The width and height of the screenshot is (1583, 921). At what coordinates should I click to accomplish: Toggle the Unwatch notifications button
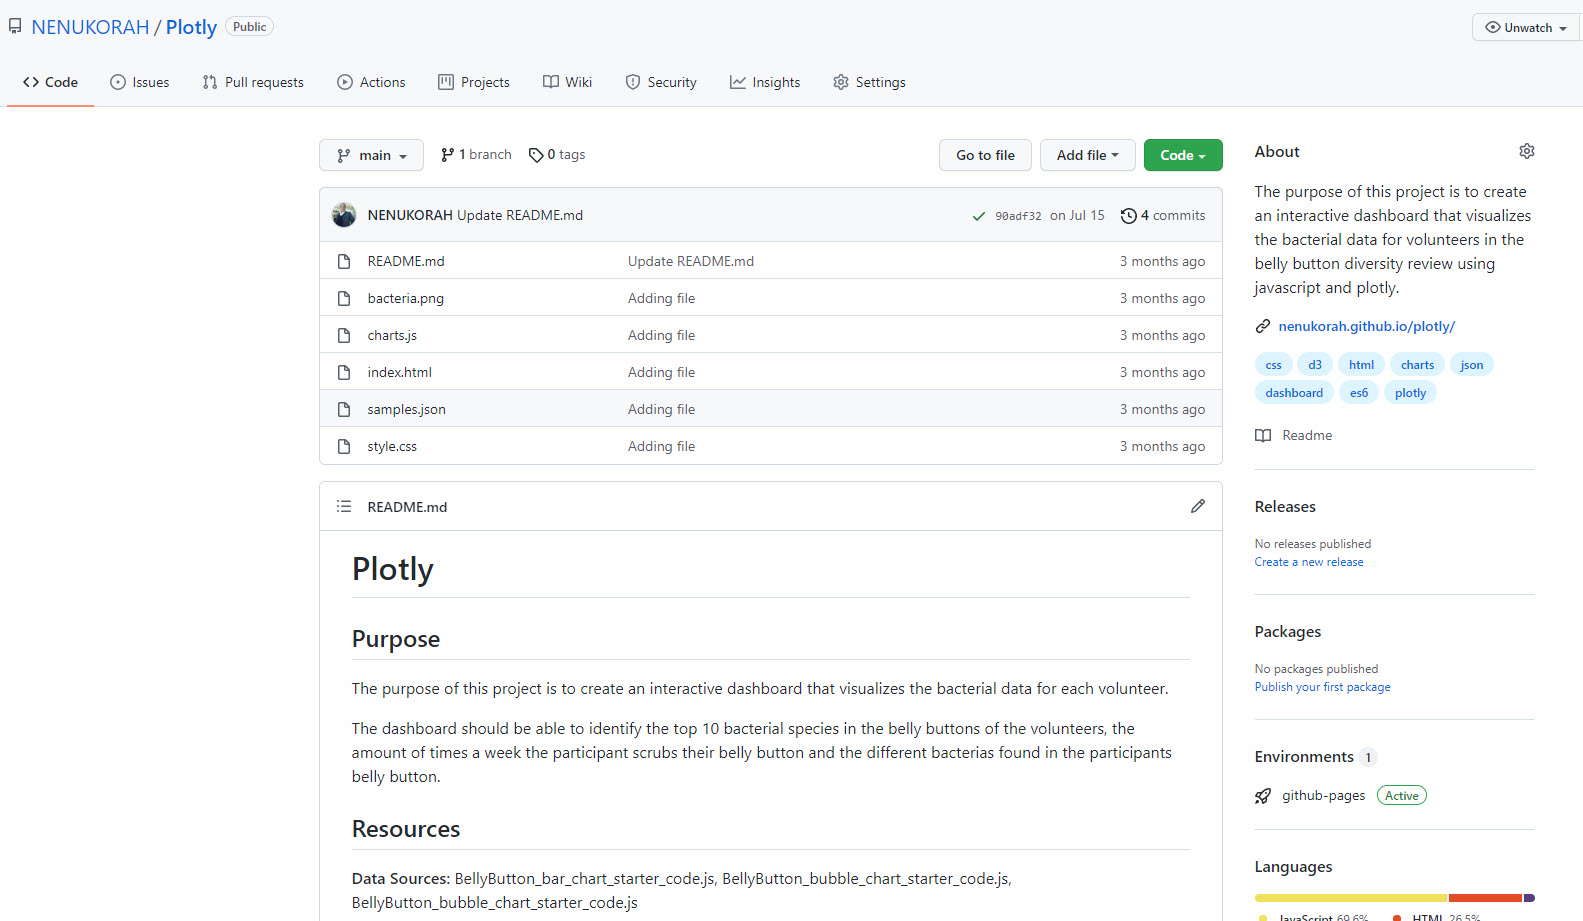coord(1525,28)
